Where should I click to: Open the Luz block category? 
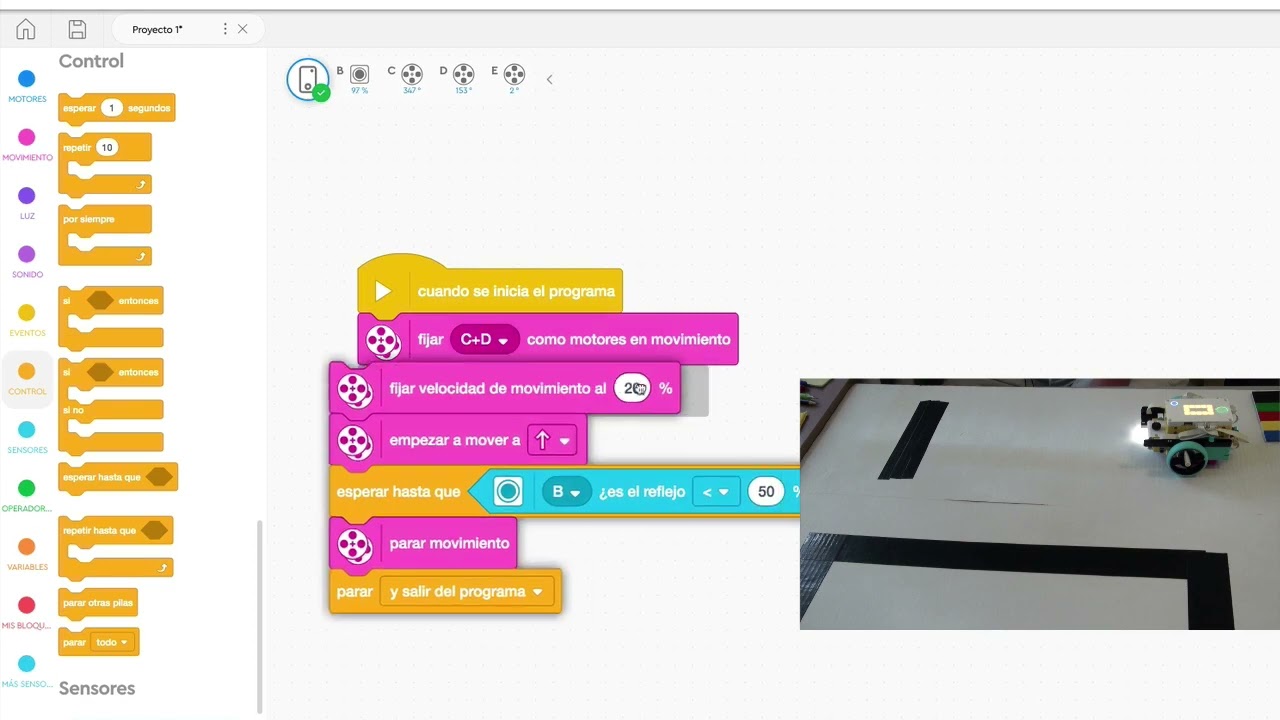(x=27, y=203)
